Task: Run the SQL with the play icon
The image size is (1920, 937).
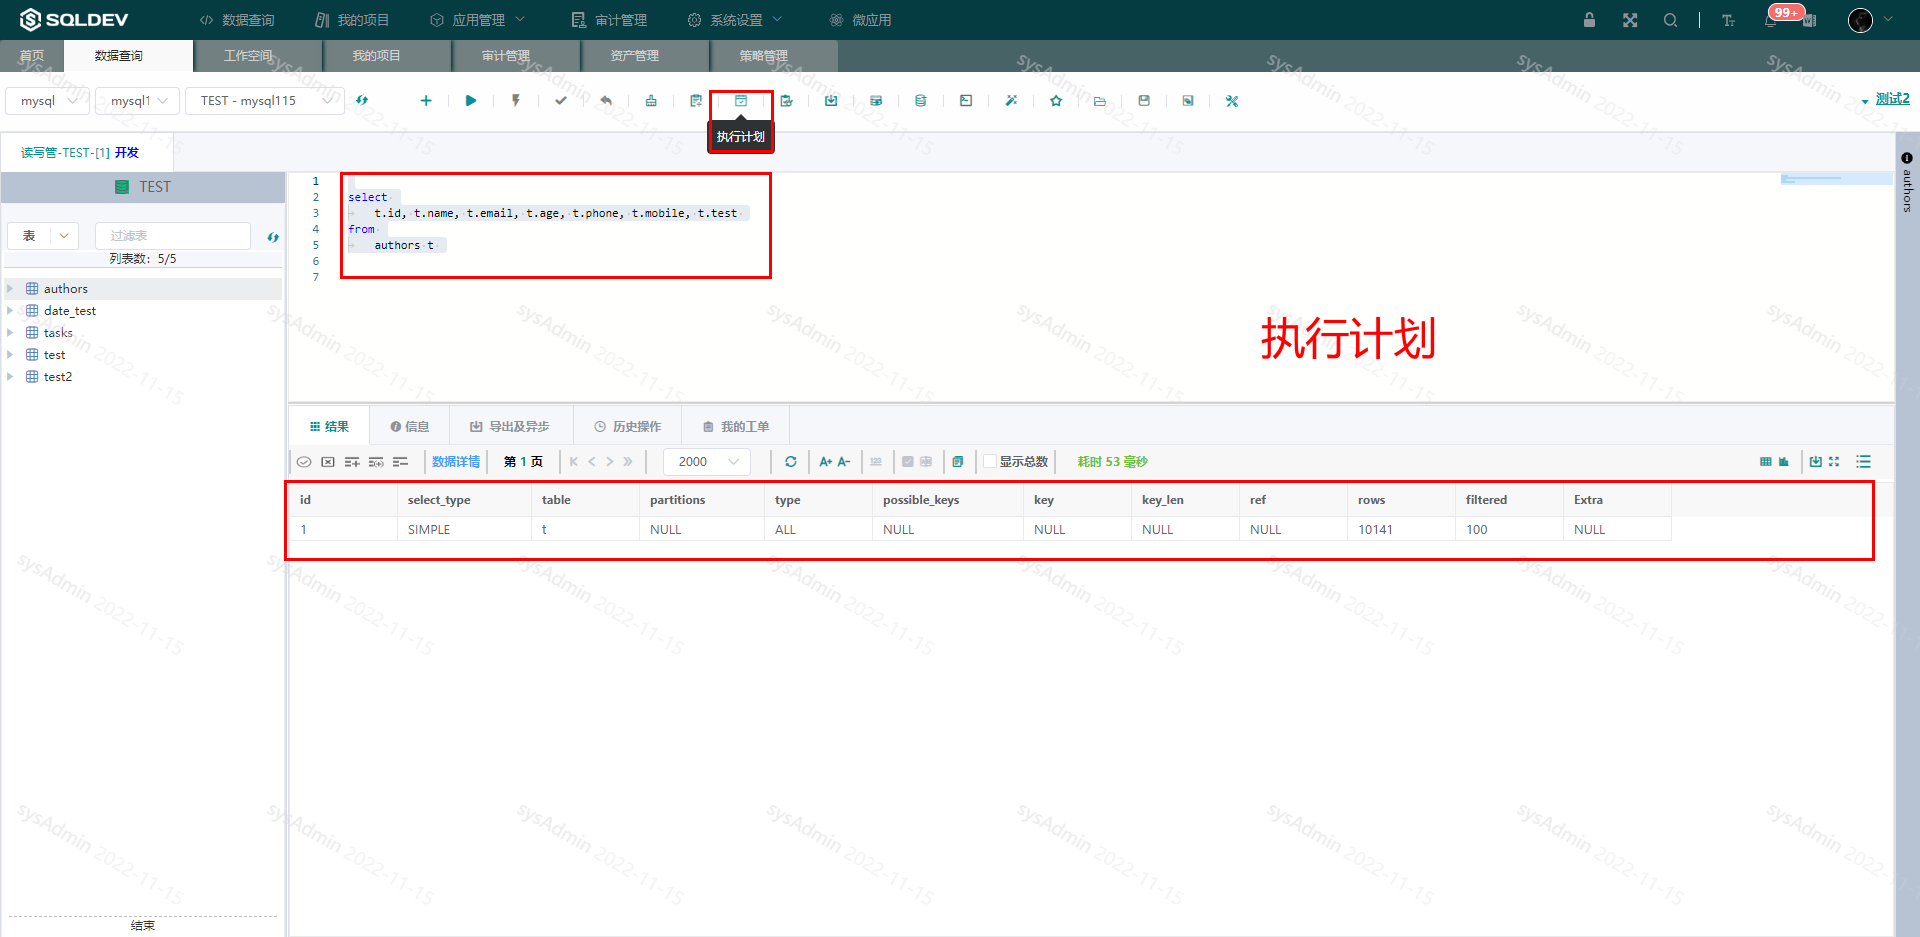Action: [471, 101]
